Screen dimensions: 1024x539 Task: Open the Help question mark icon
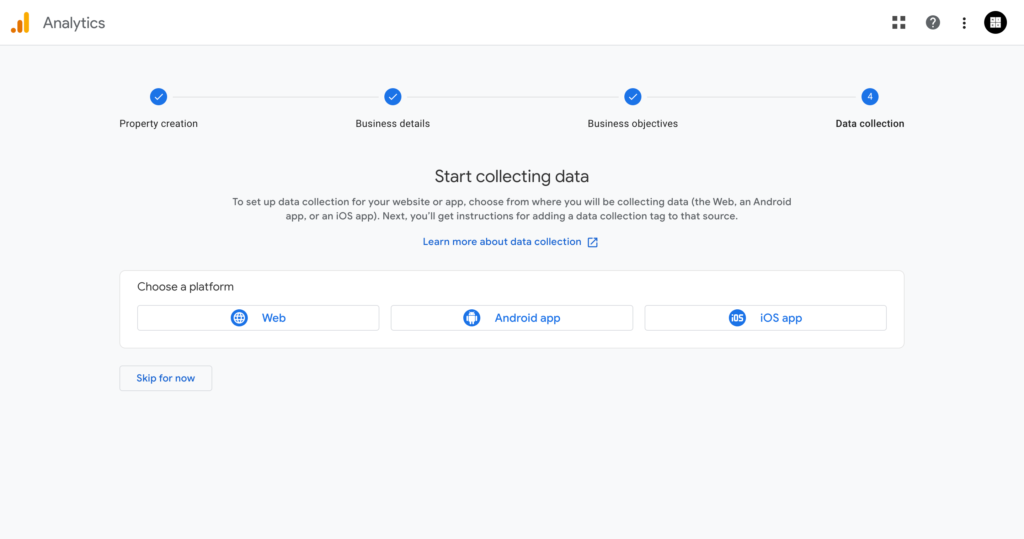coord(933,23)
